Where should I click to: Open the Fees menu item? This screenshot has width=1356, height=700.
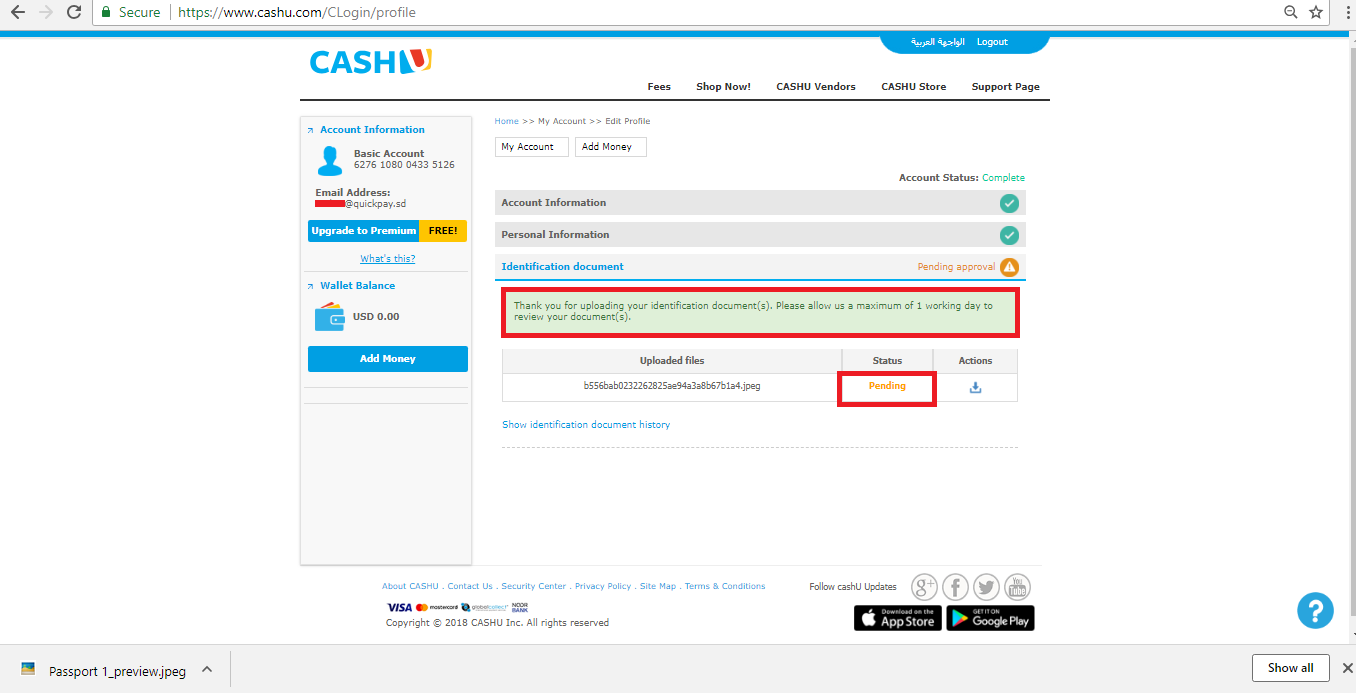[659, 87]
